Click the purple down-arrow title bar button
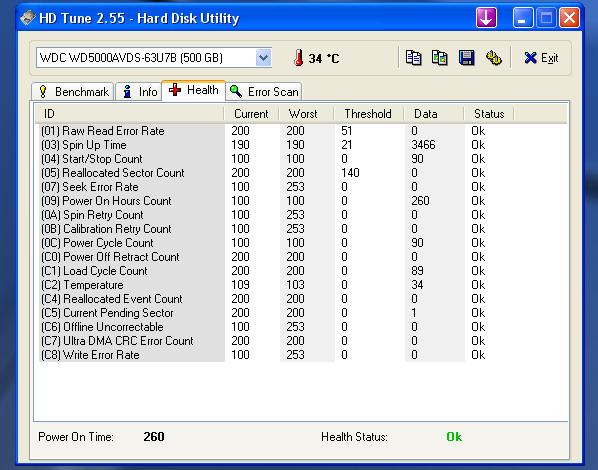The image size is (598, 470). [486, 18]
